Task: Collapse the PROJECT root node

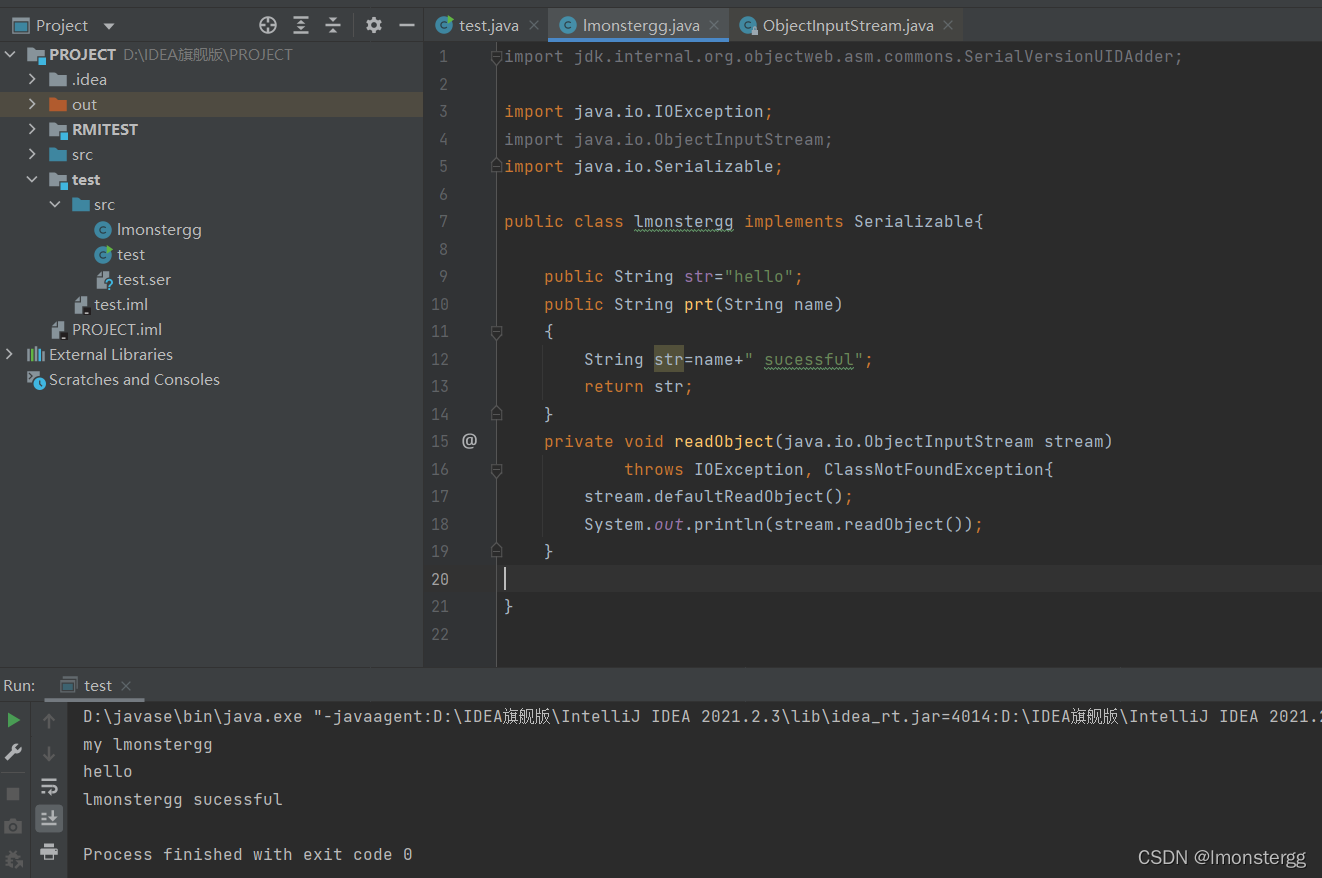Action: (11, 55)
